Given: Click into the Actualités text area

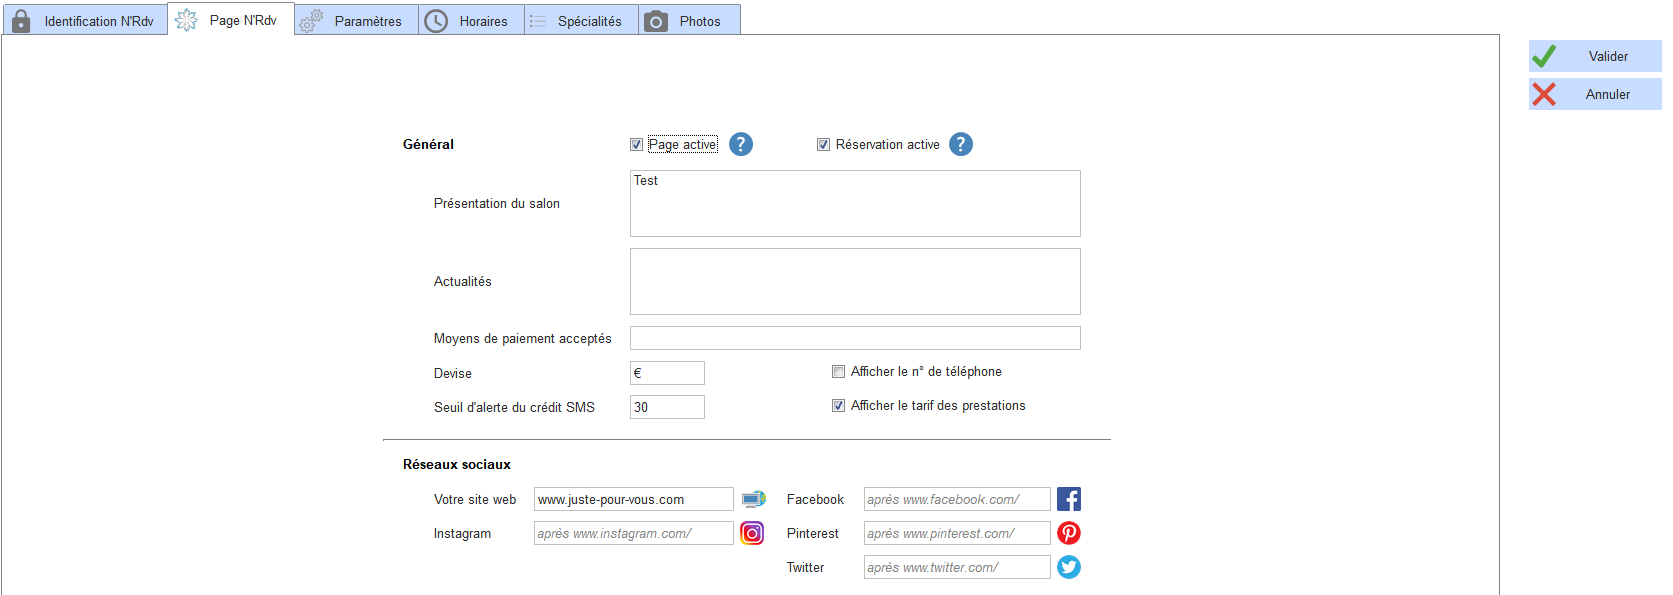Looking at the screenshot, I should pyautogui.click(x=855, y=281).
